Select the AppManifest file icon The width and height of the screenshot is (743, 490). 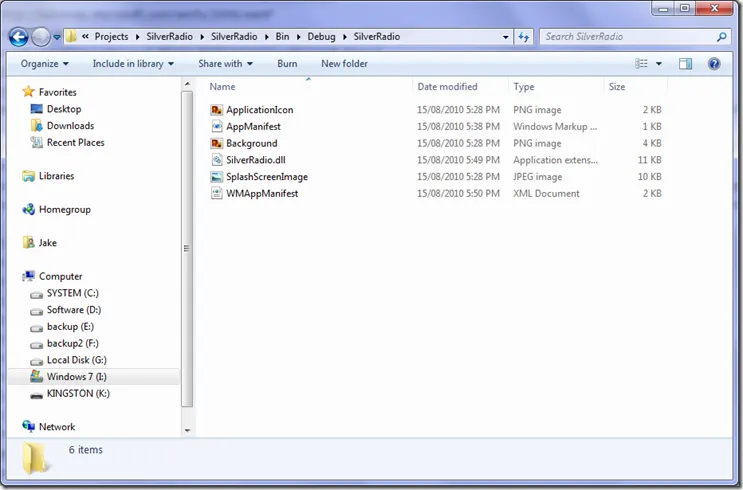[217, 127]
